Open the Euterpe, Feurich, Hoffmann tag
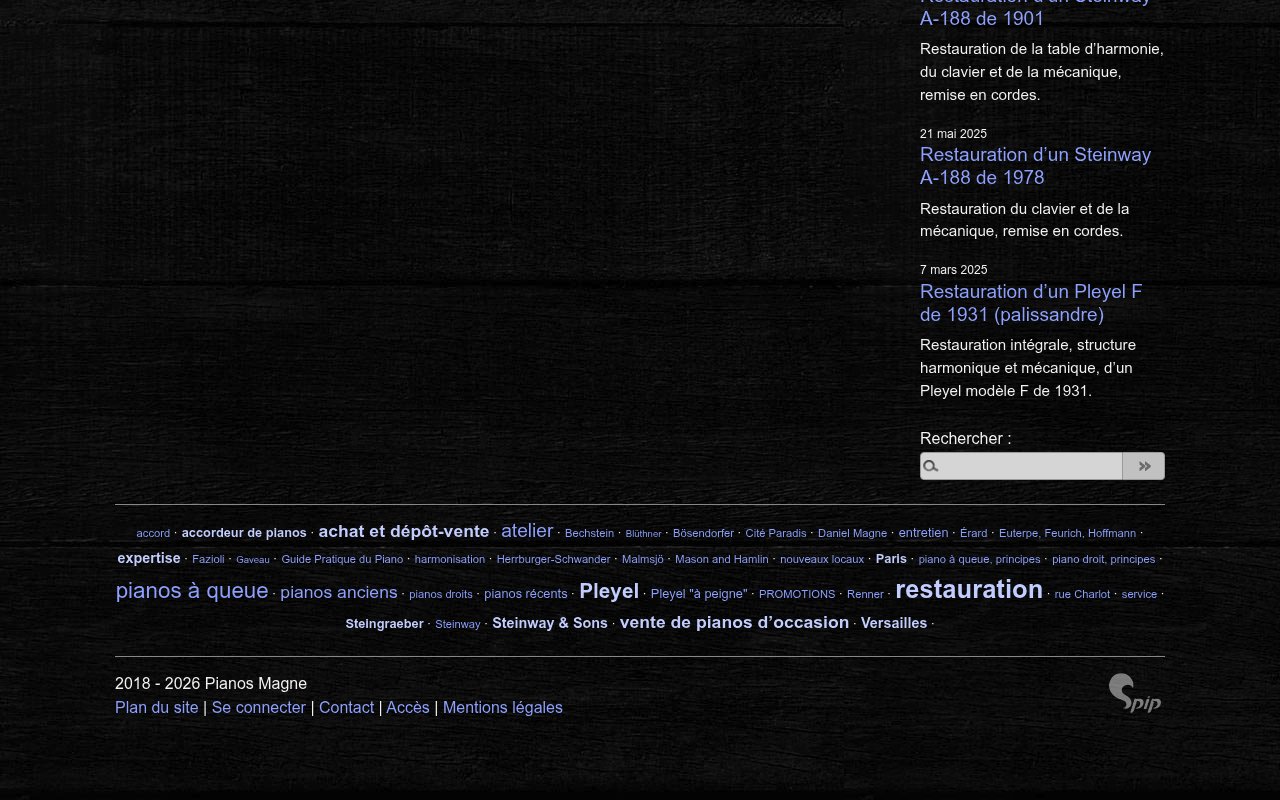 pyautogui.click(x=1067, y=533)
